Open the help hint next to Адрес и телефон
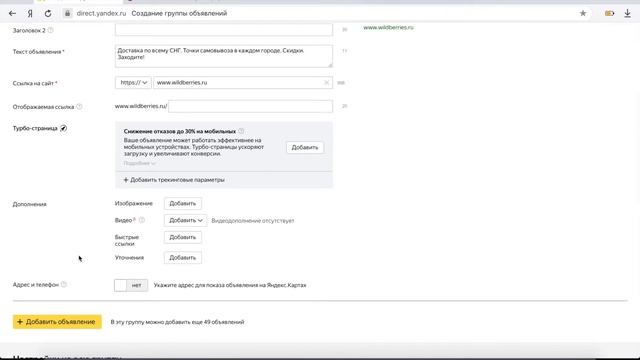 pyautogui.click(x=64, y=284)
